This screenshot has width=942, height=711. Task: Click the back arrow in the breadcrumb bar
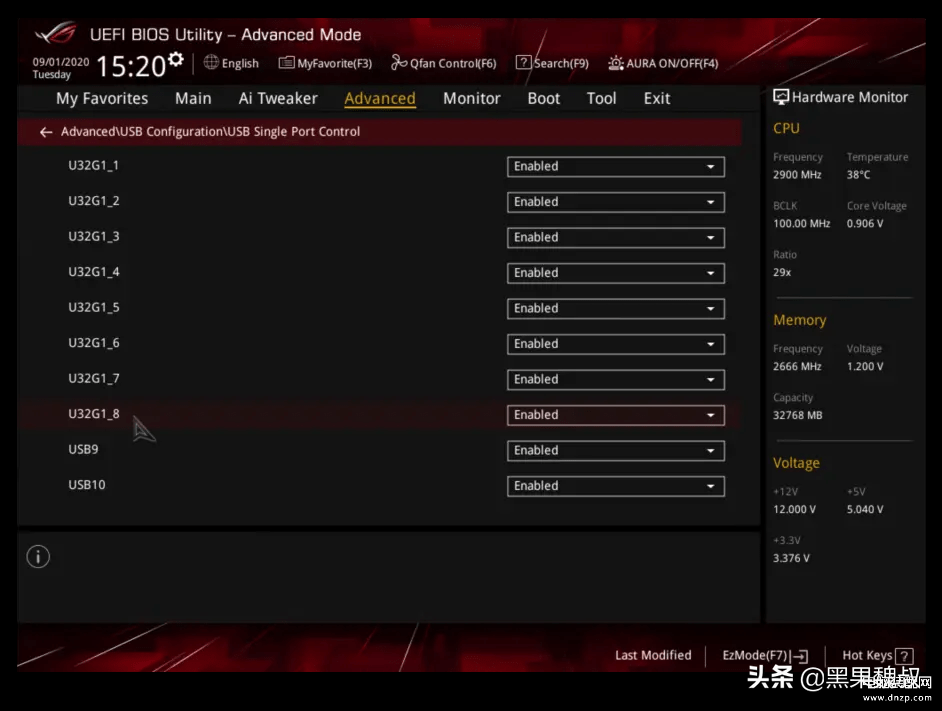(46, 132)
